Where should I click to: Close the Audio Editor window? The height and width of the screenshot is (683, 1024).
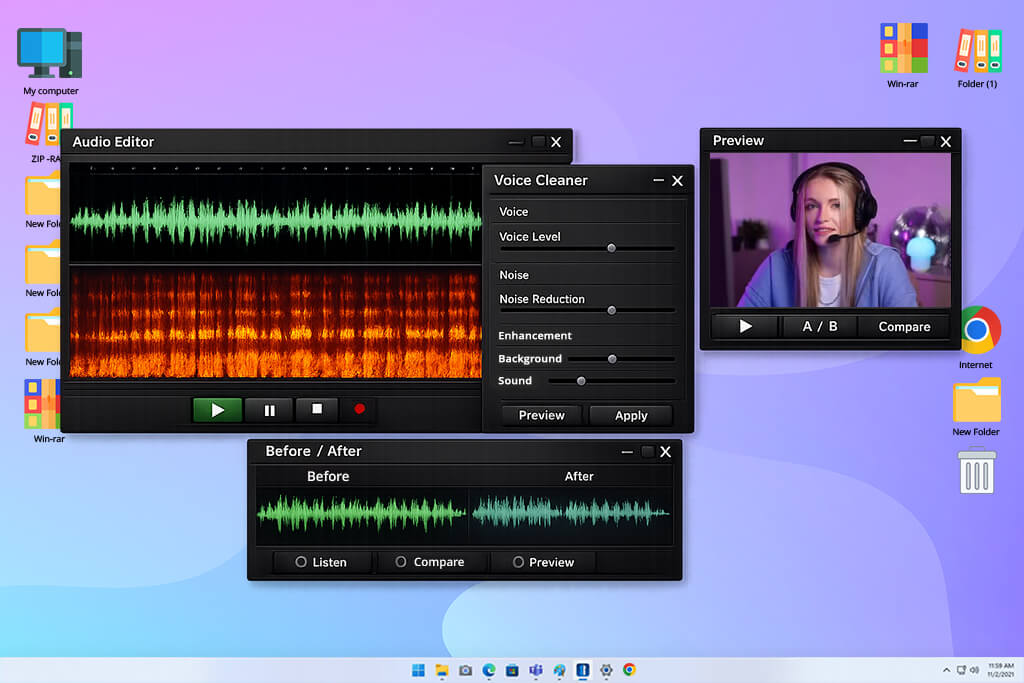pos(556,142)
